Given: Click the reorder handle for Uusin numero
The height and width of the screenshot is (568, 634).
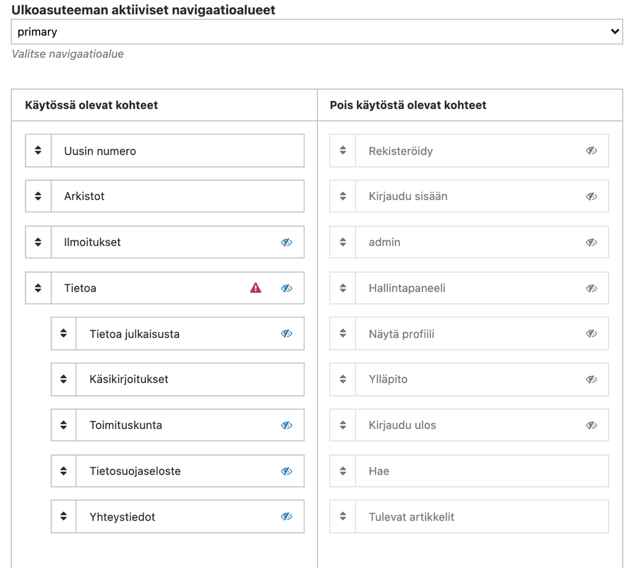Looking at the screenshot, I should [38, 150].
